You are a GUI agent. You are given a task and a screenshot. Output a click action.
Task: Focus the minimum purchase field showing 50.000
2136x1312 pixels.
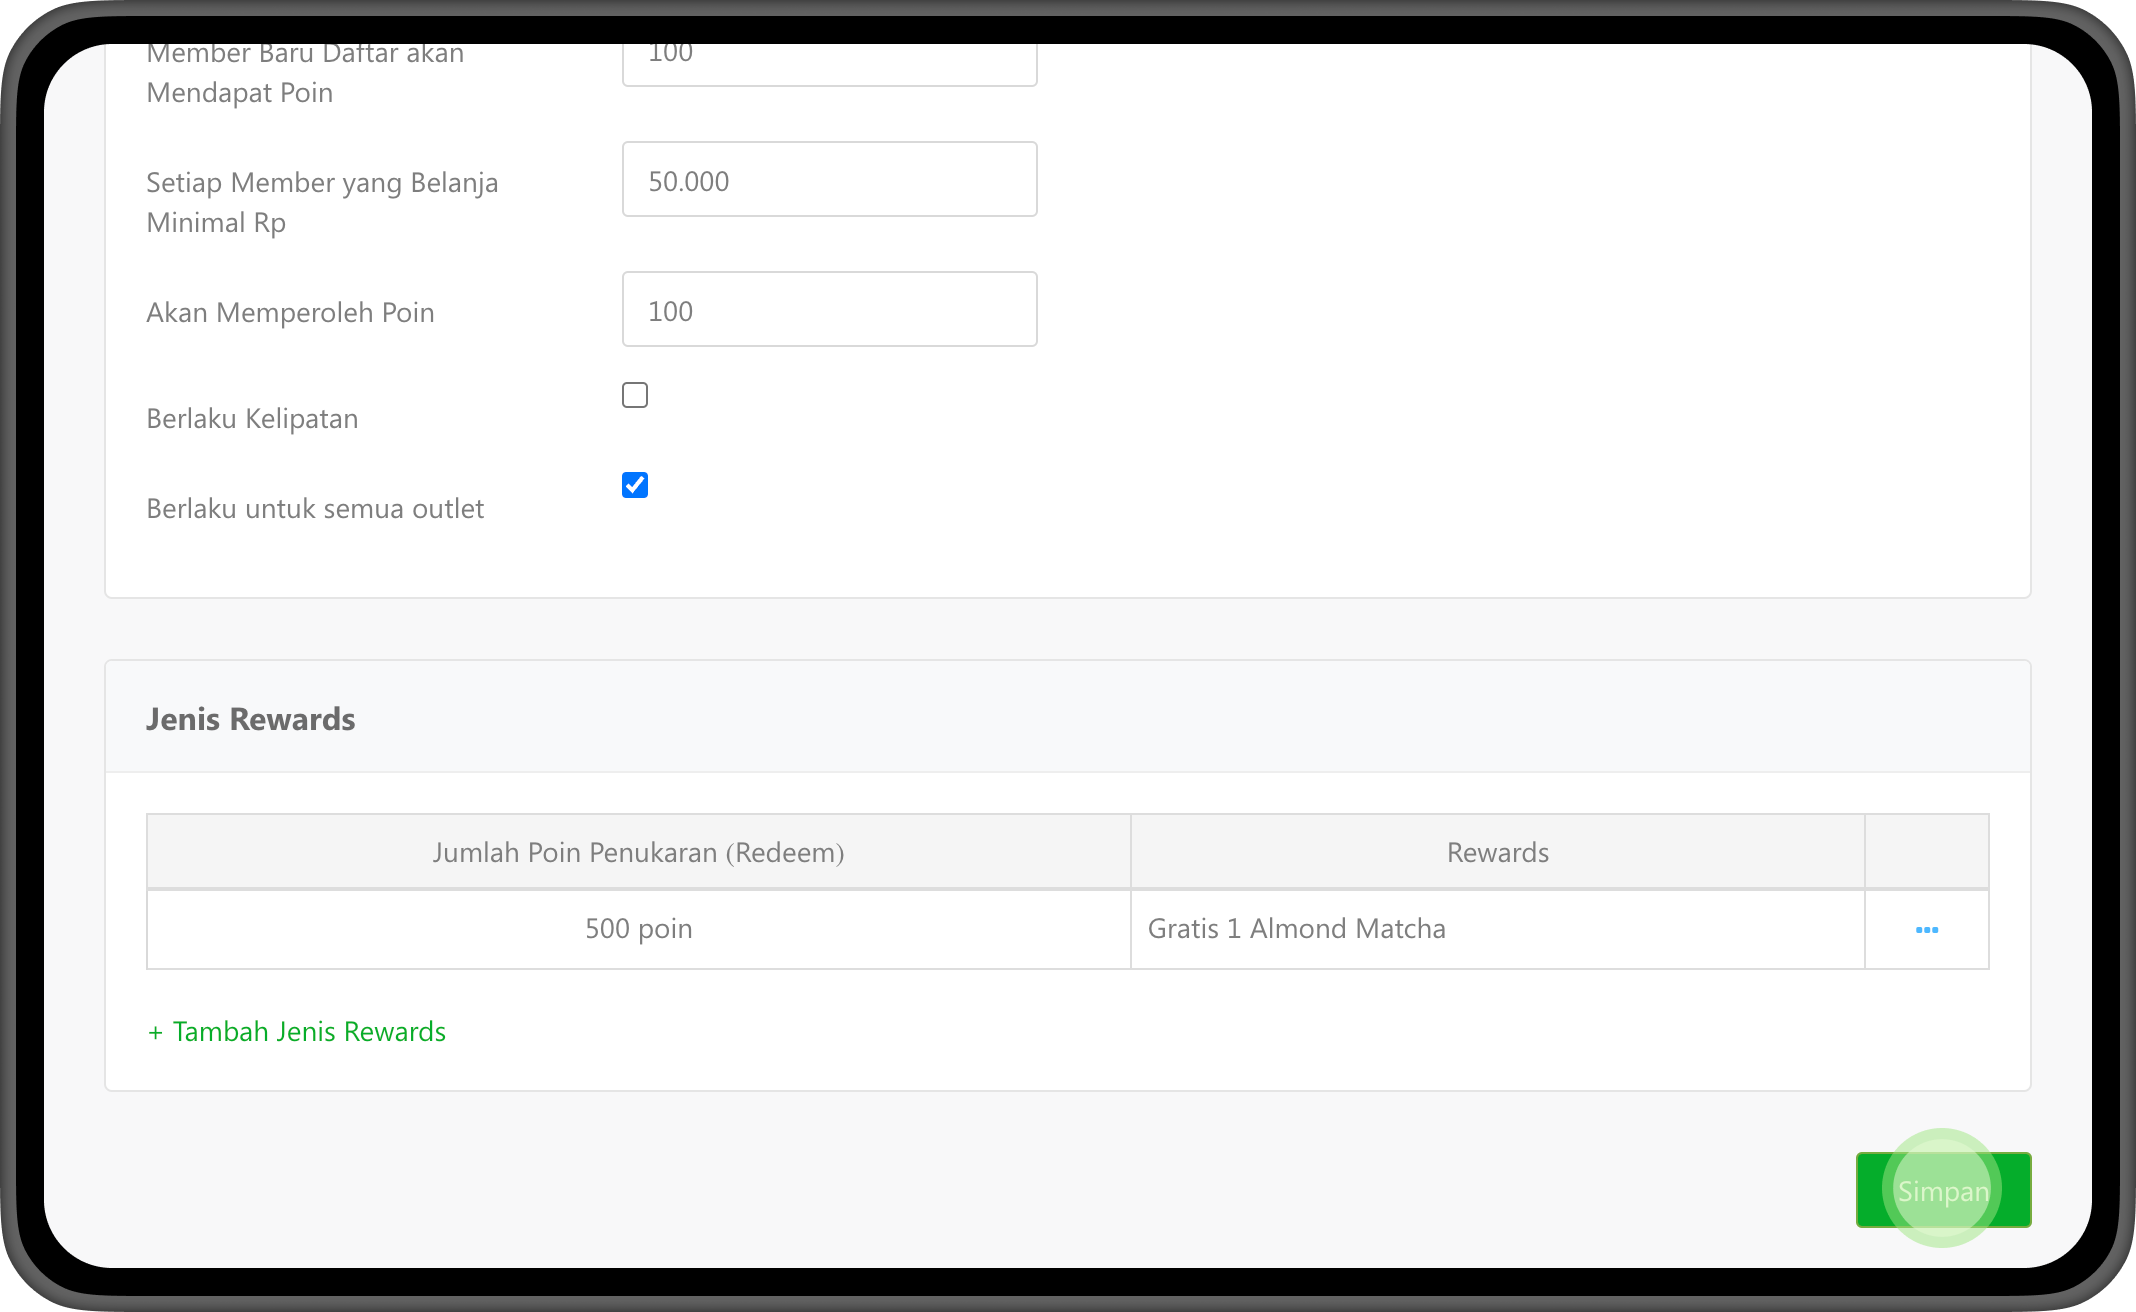coord(829,180)
